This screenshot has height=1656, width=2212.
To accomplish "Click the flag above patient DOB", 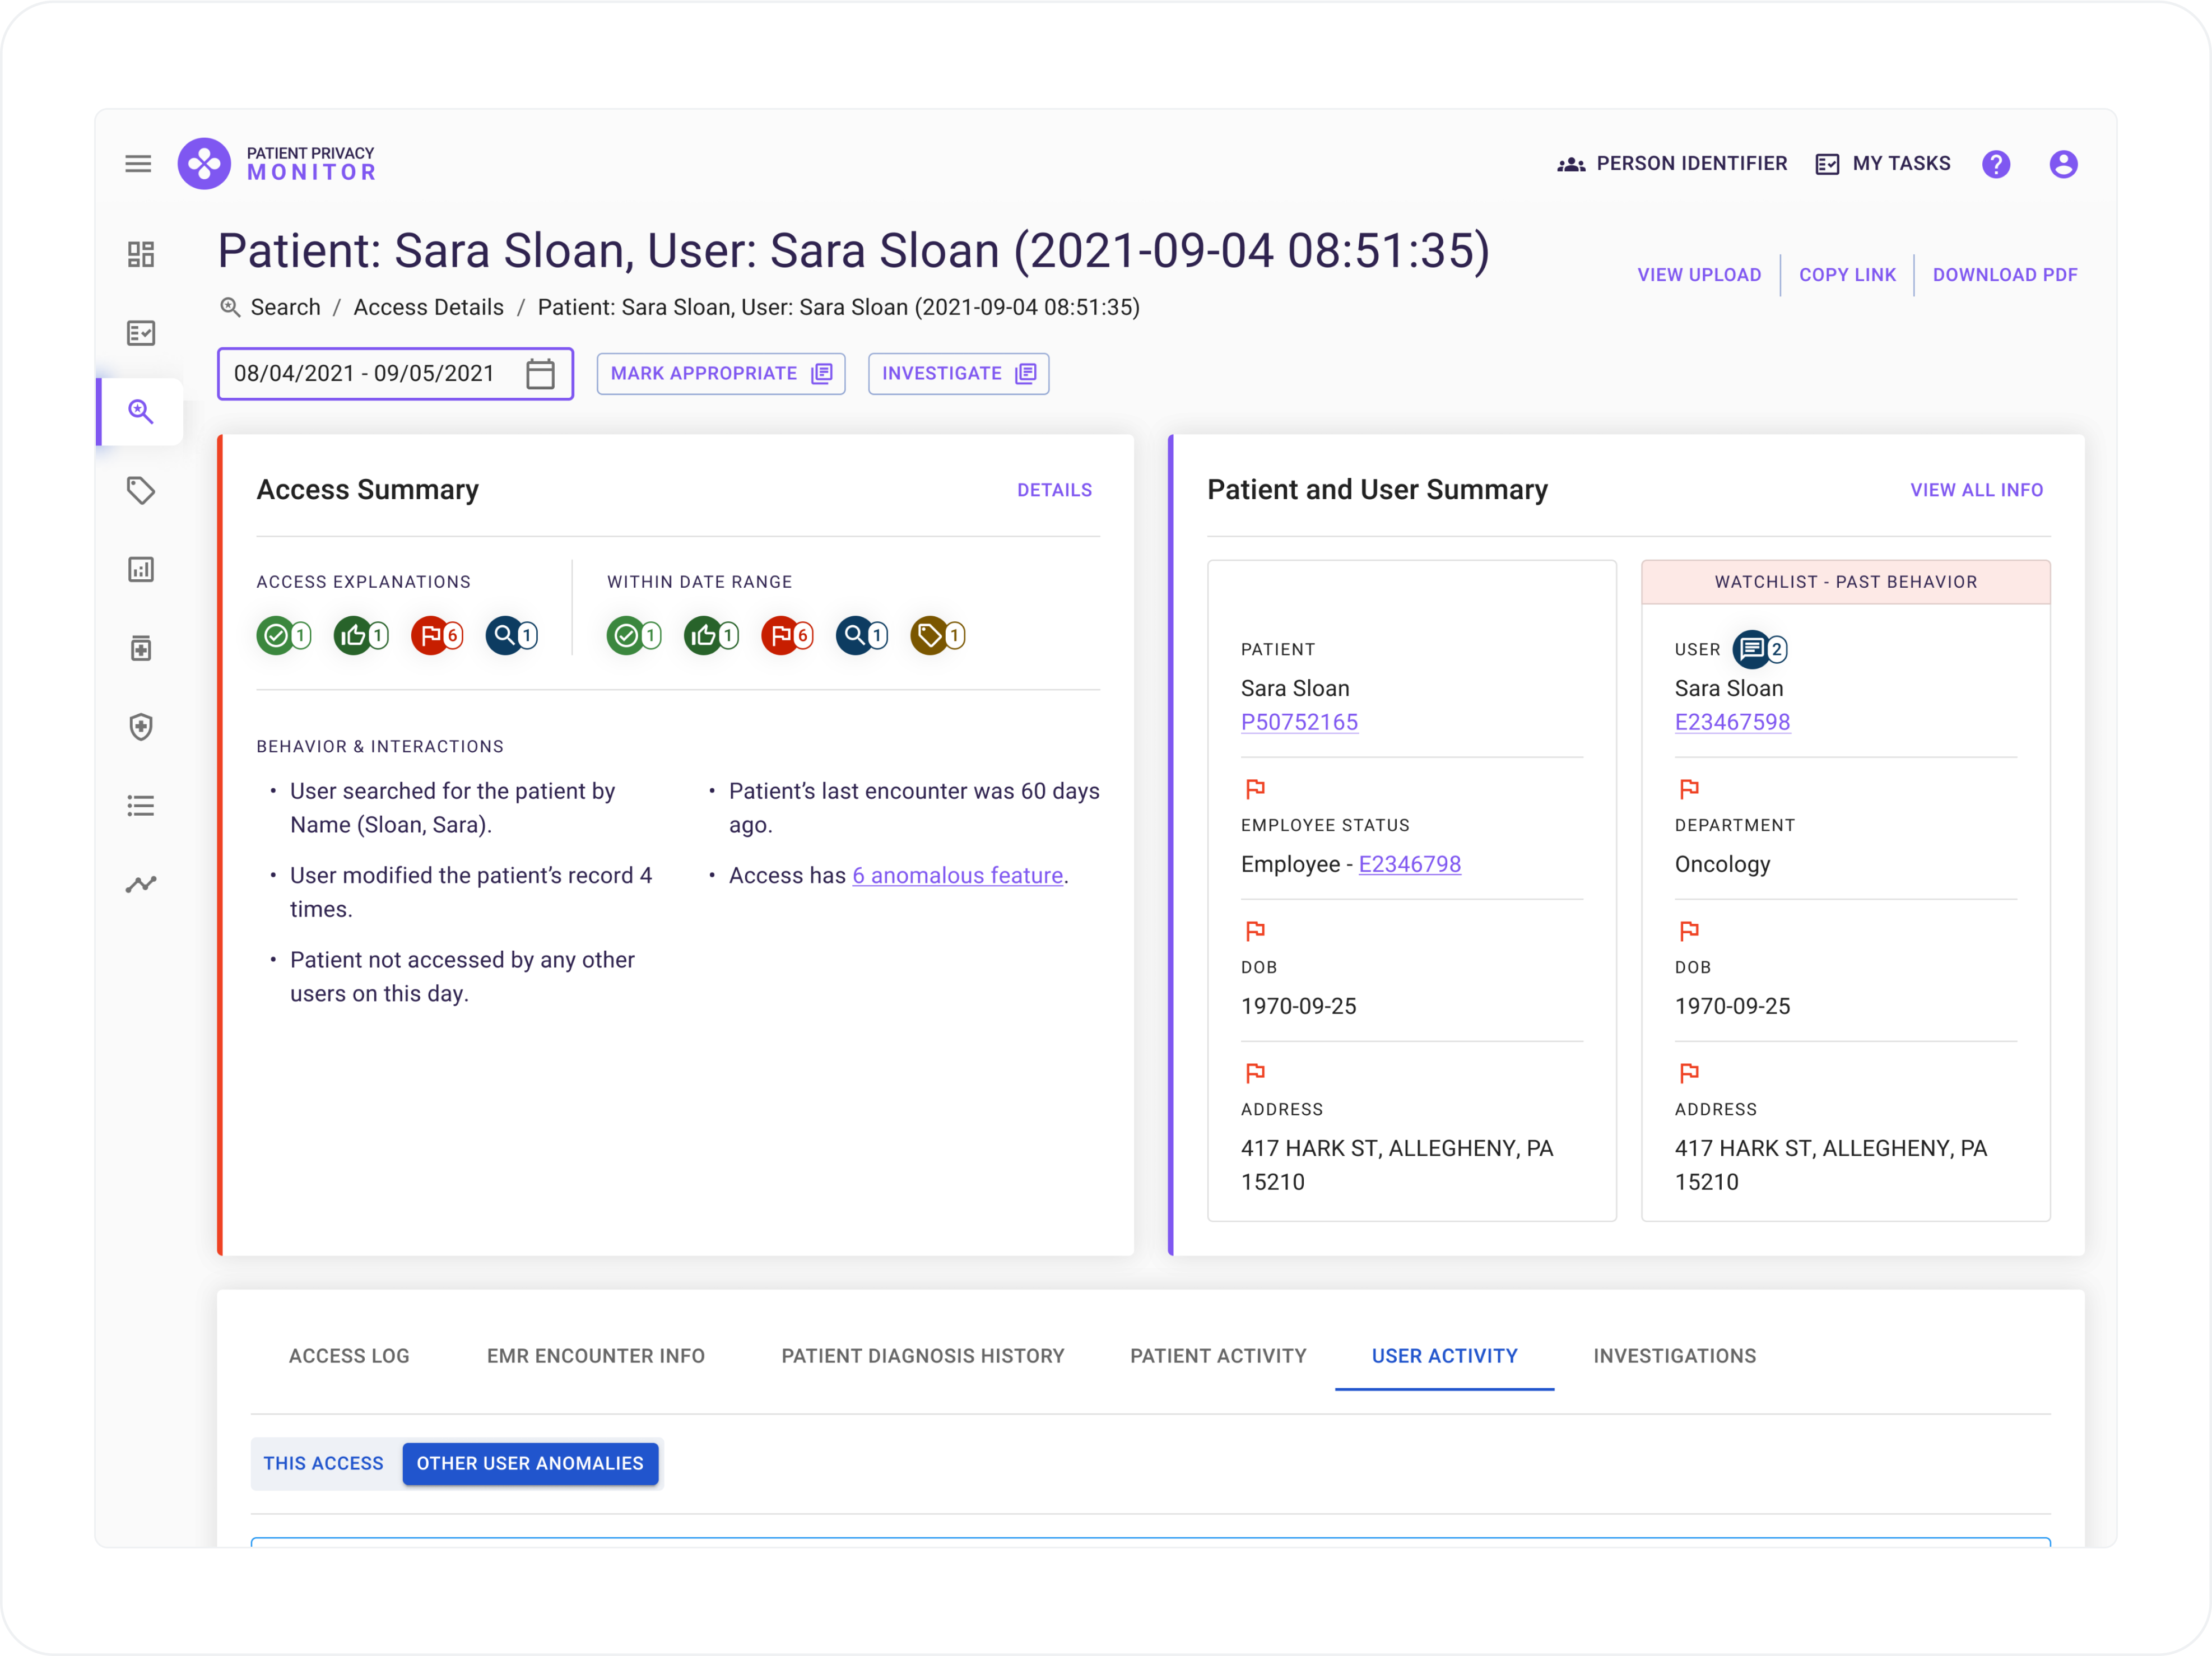I will pyautogui.click(x=1255, y=931).
